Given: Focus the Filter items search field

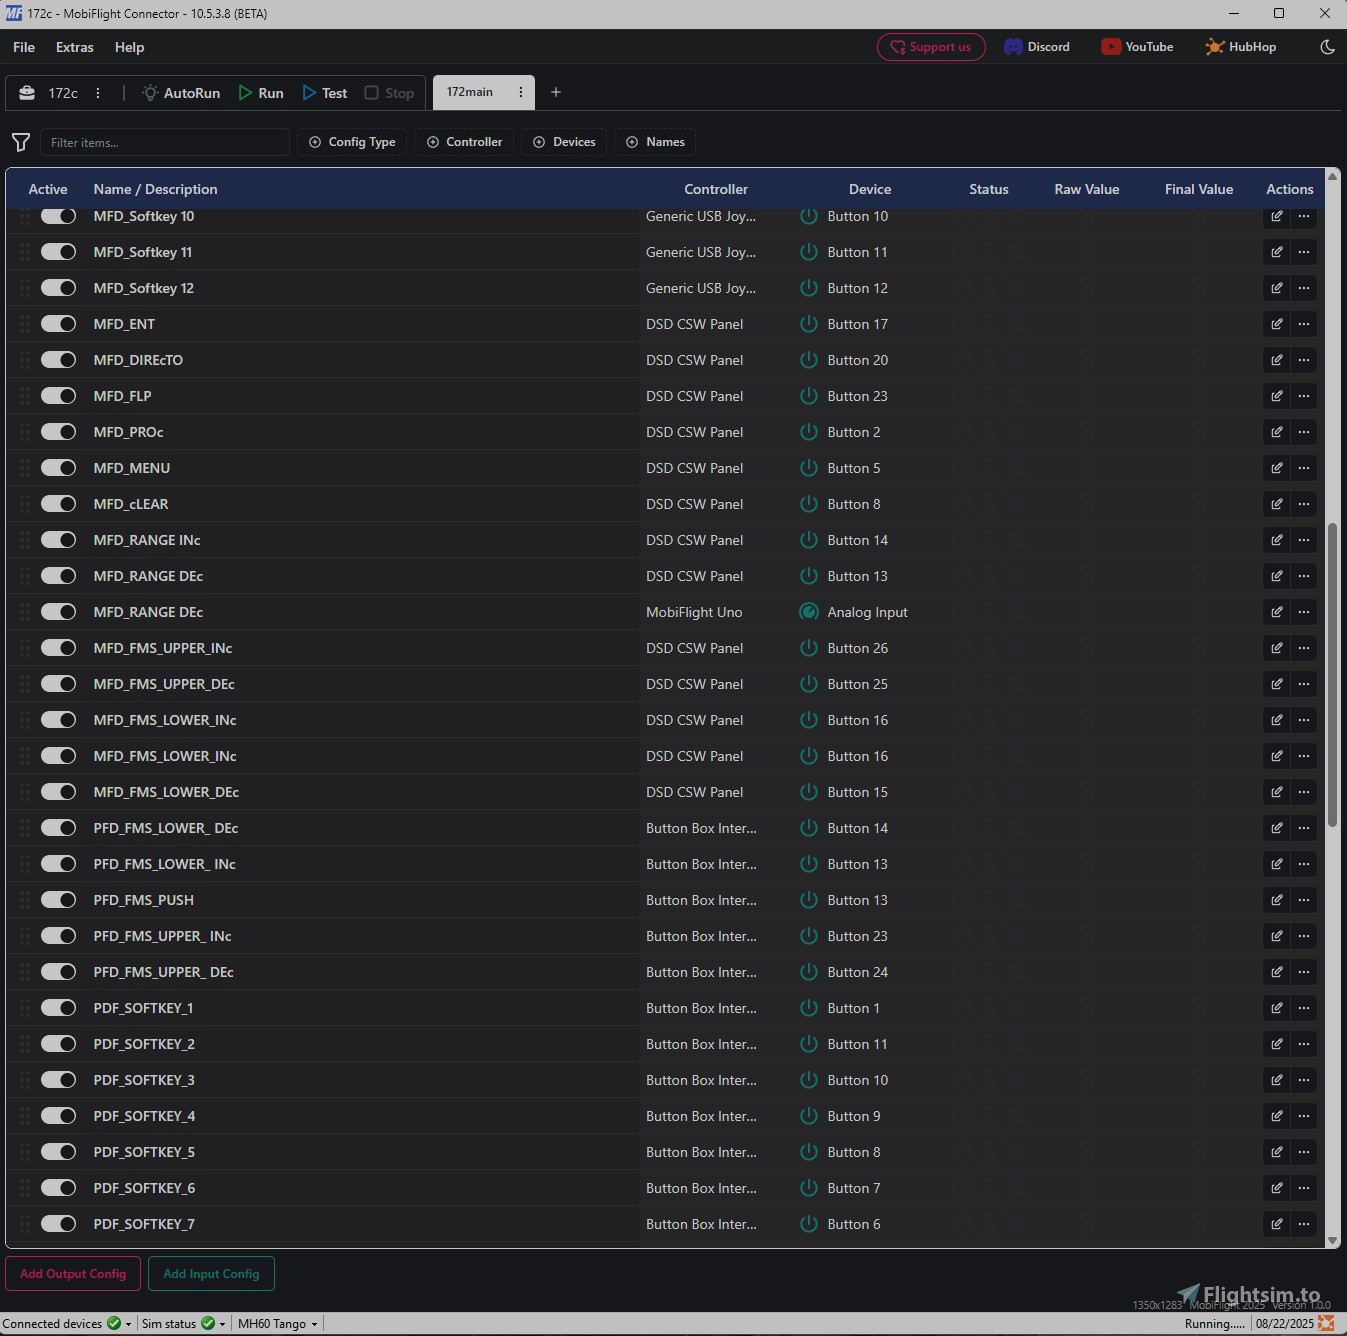Looking at the screenshot, I should (x=165, y=142).
